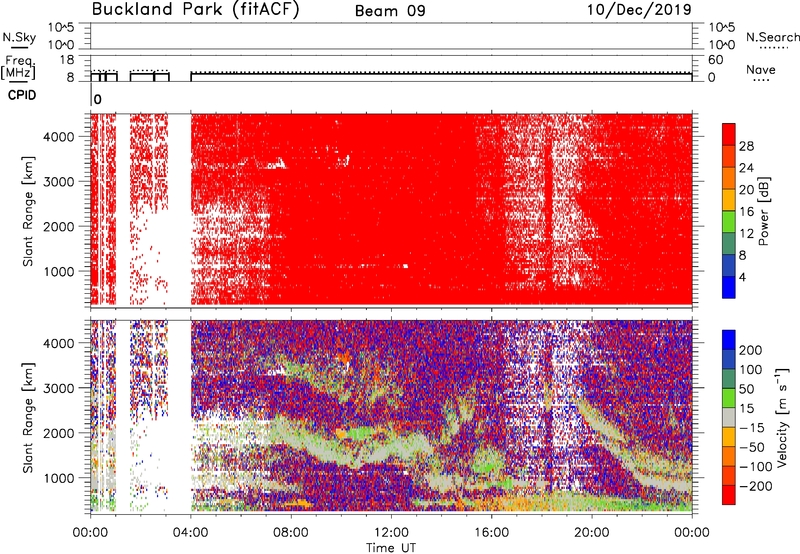The image size is (800, 554).
Task: Click the 'CPID' label
Action: [22, 95]
